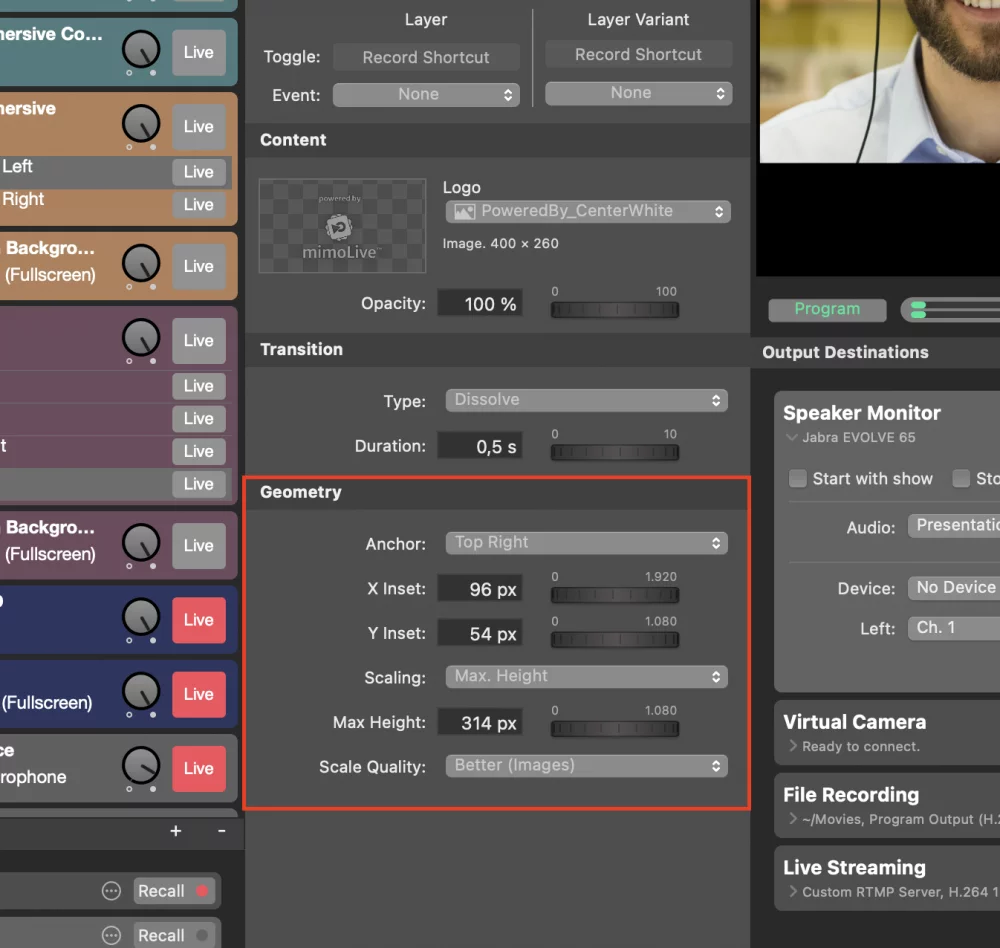This screenshot has width=1000, height=948.
Task: Click the volume knob on the teal layer
Action: [141, 50]
